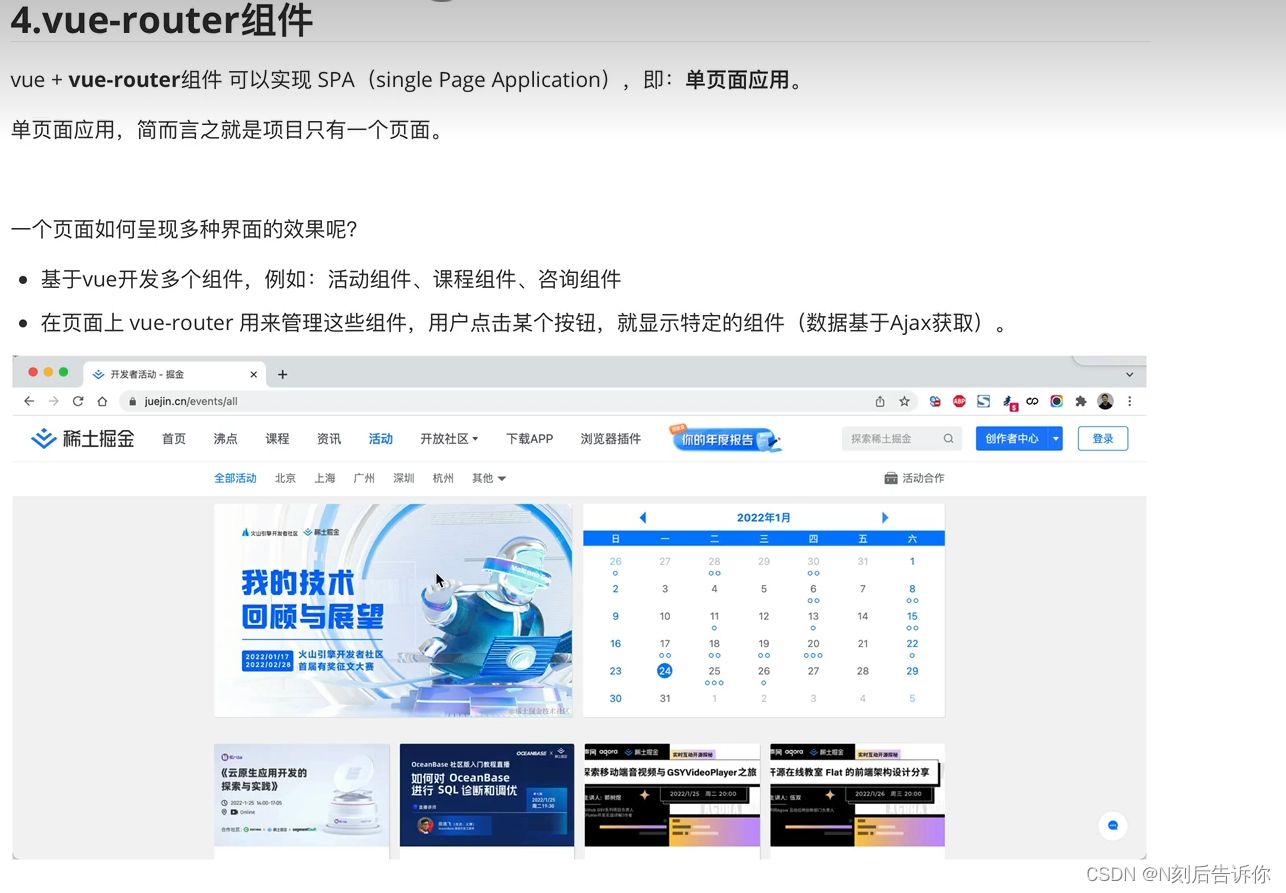This screenshot has height=893, width=1286.
Task: Click the 下载APP link
Action: [x=529, y=438]
